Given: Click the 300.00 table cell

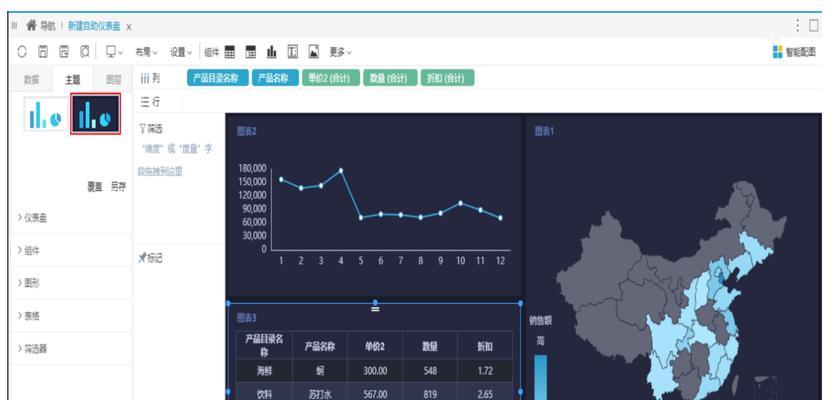Looking at the screenshot, I should (x=375, y=371).
